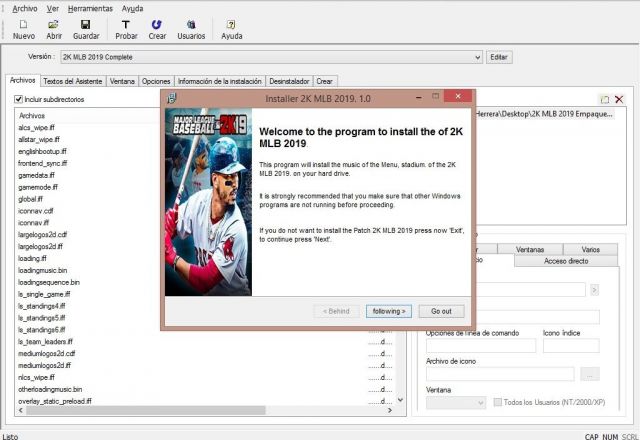The image size is (640, 440).
Task: Select file gamemode.iff
Action: click(38, 187)
